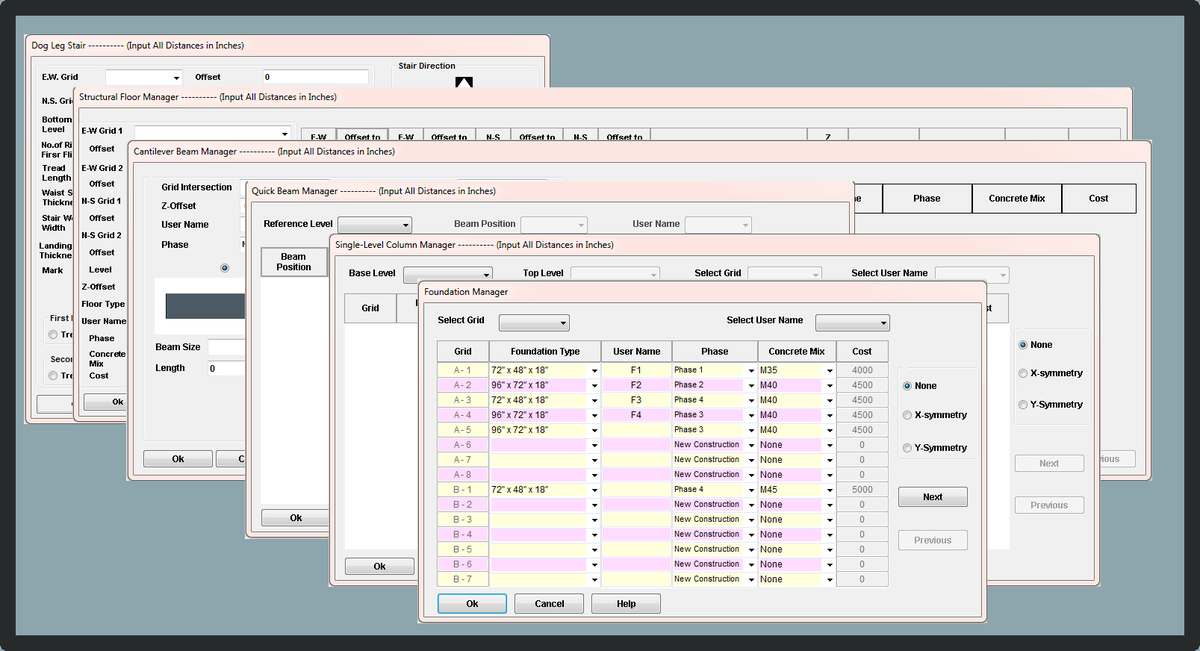The width and height of the screenshot is (1200, 651).
Task: Choose Y-Symmetry in Foundation Manager
Action: click(907, 448)
